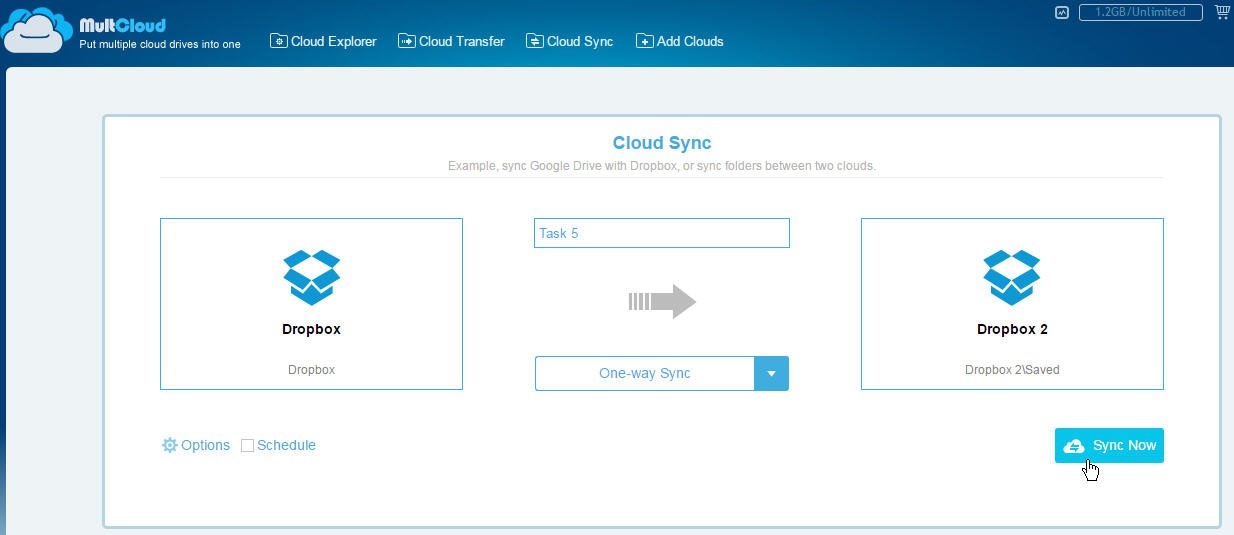
Task: Switch to the Cloud Sync page
Action: (569, 41)
